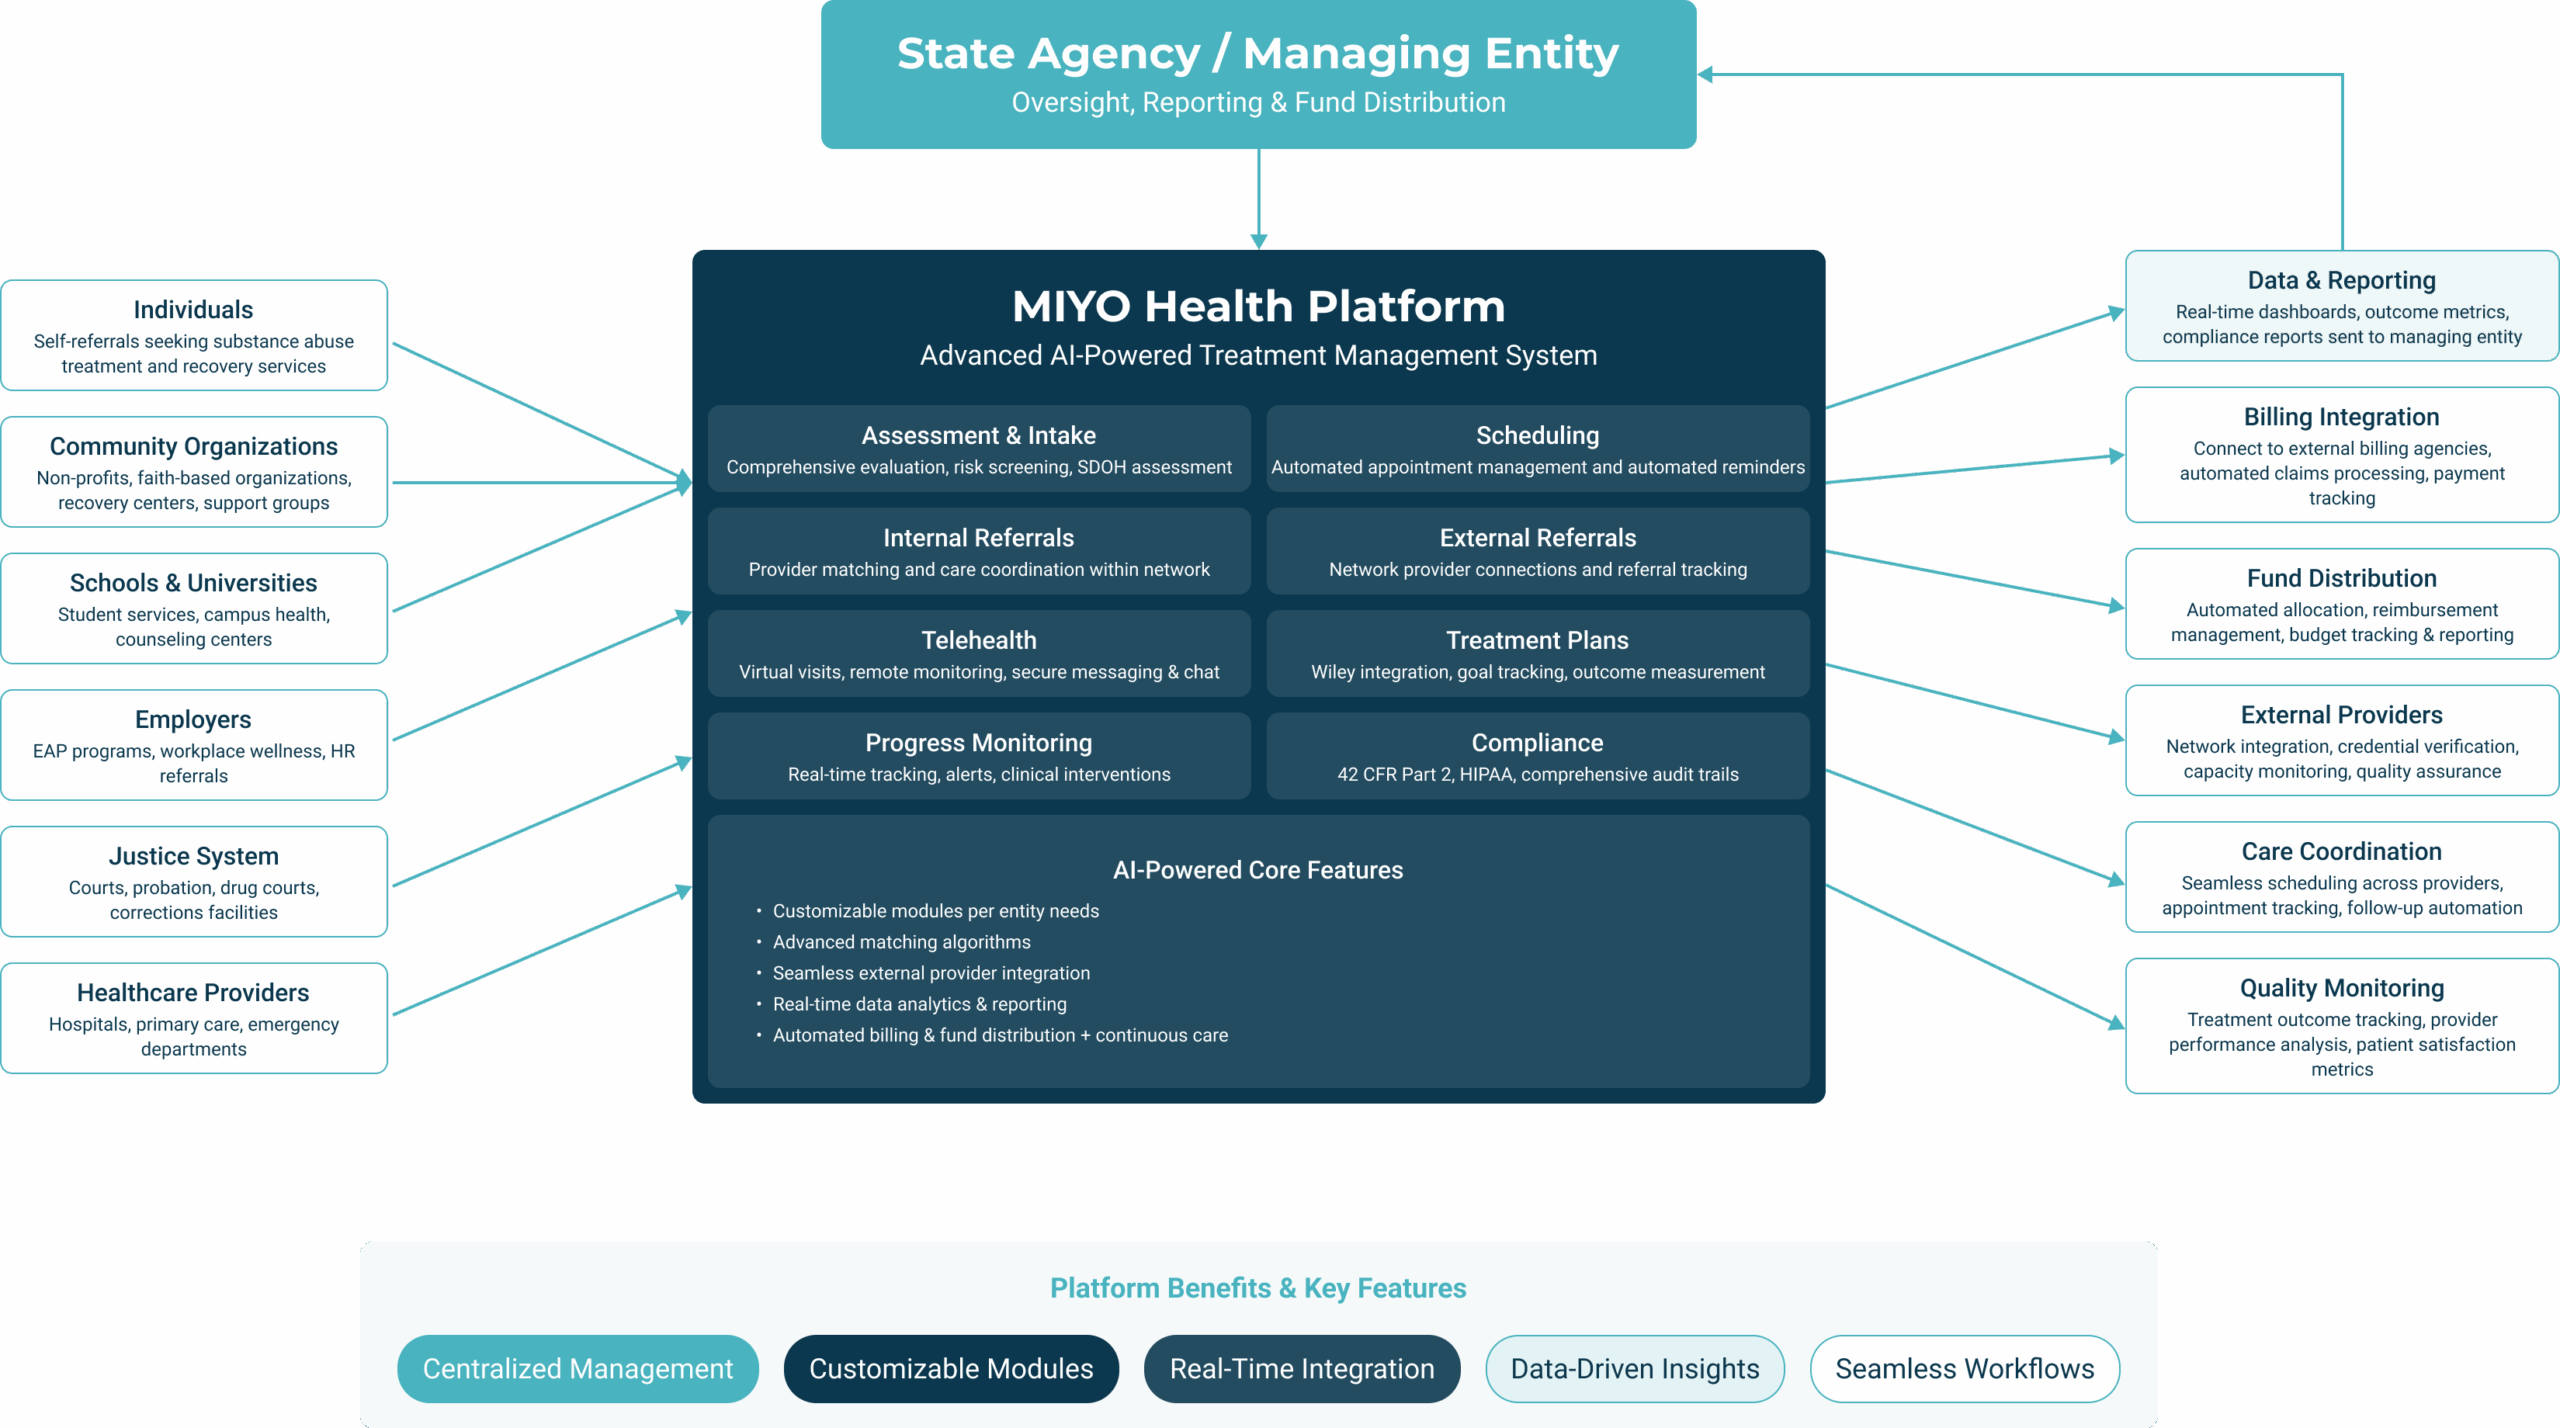Open the Billing Integration card
Viewport: 2560px width, 1428px height.
tap(2341, 455)
